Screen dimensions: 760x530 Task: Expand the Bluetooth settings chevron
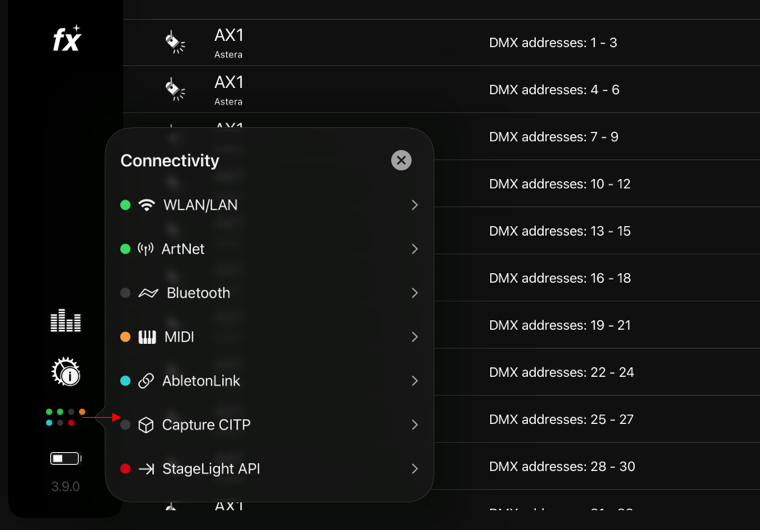tap(414, 293)
